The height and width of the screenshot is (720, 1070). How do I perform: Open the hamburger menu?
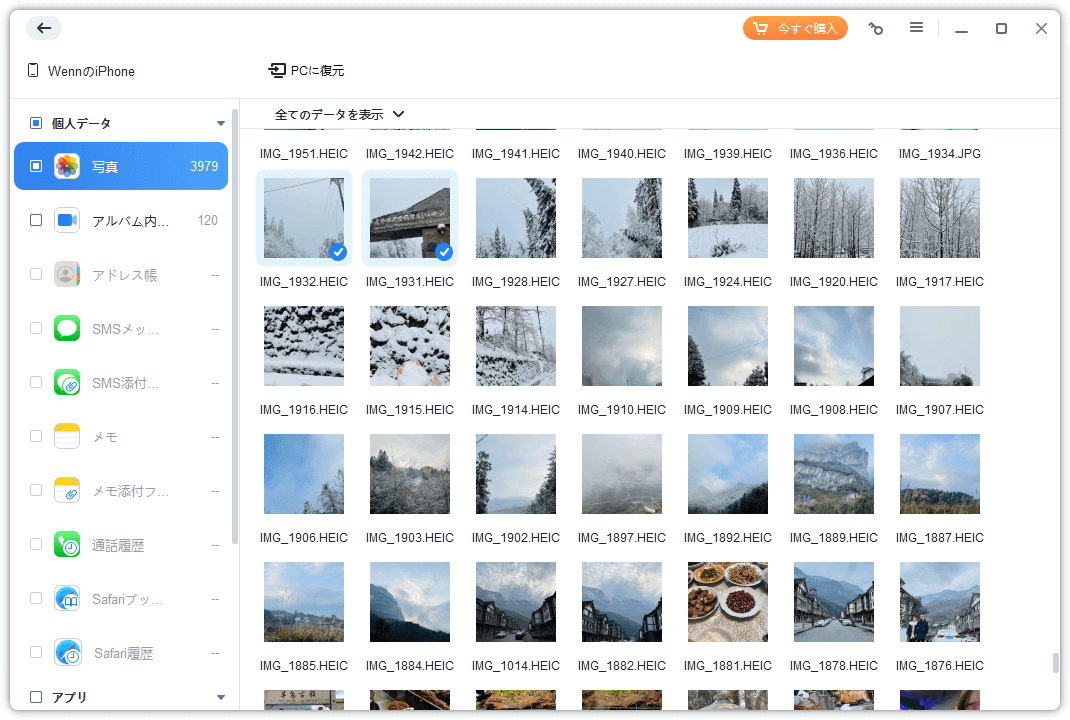tap(916, 28)
